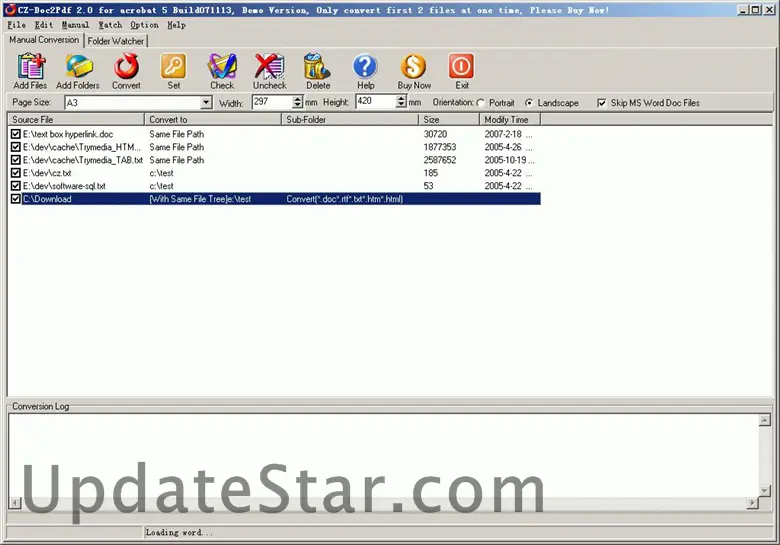
Task: Click the [With Same File Tree]e:\test cell
Action: click(x=200, y=199)
